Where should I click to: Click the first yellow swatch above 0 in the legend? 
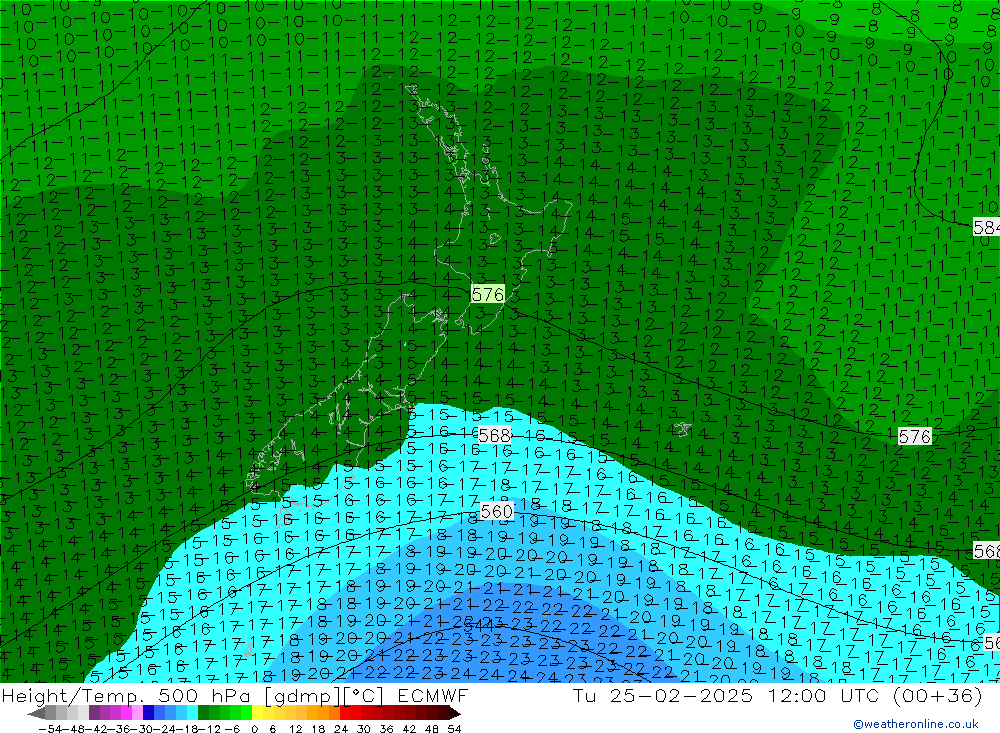(258, 713)
